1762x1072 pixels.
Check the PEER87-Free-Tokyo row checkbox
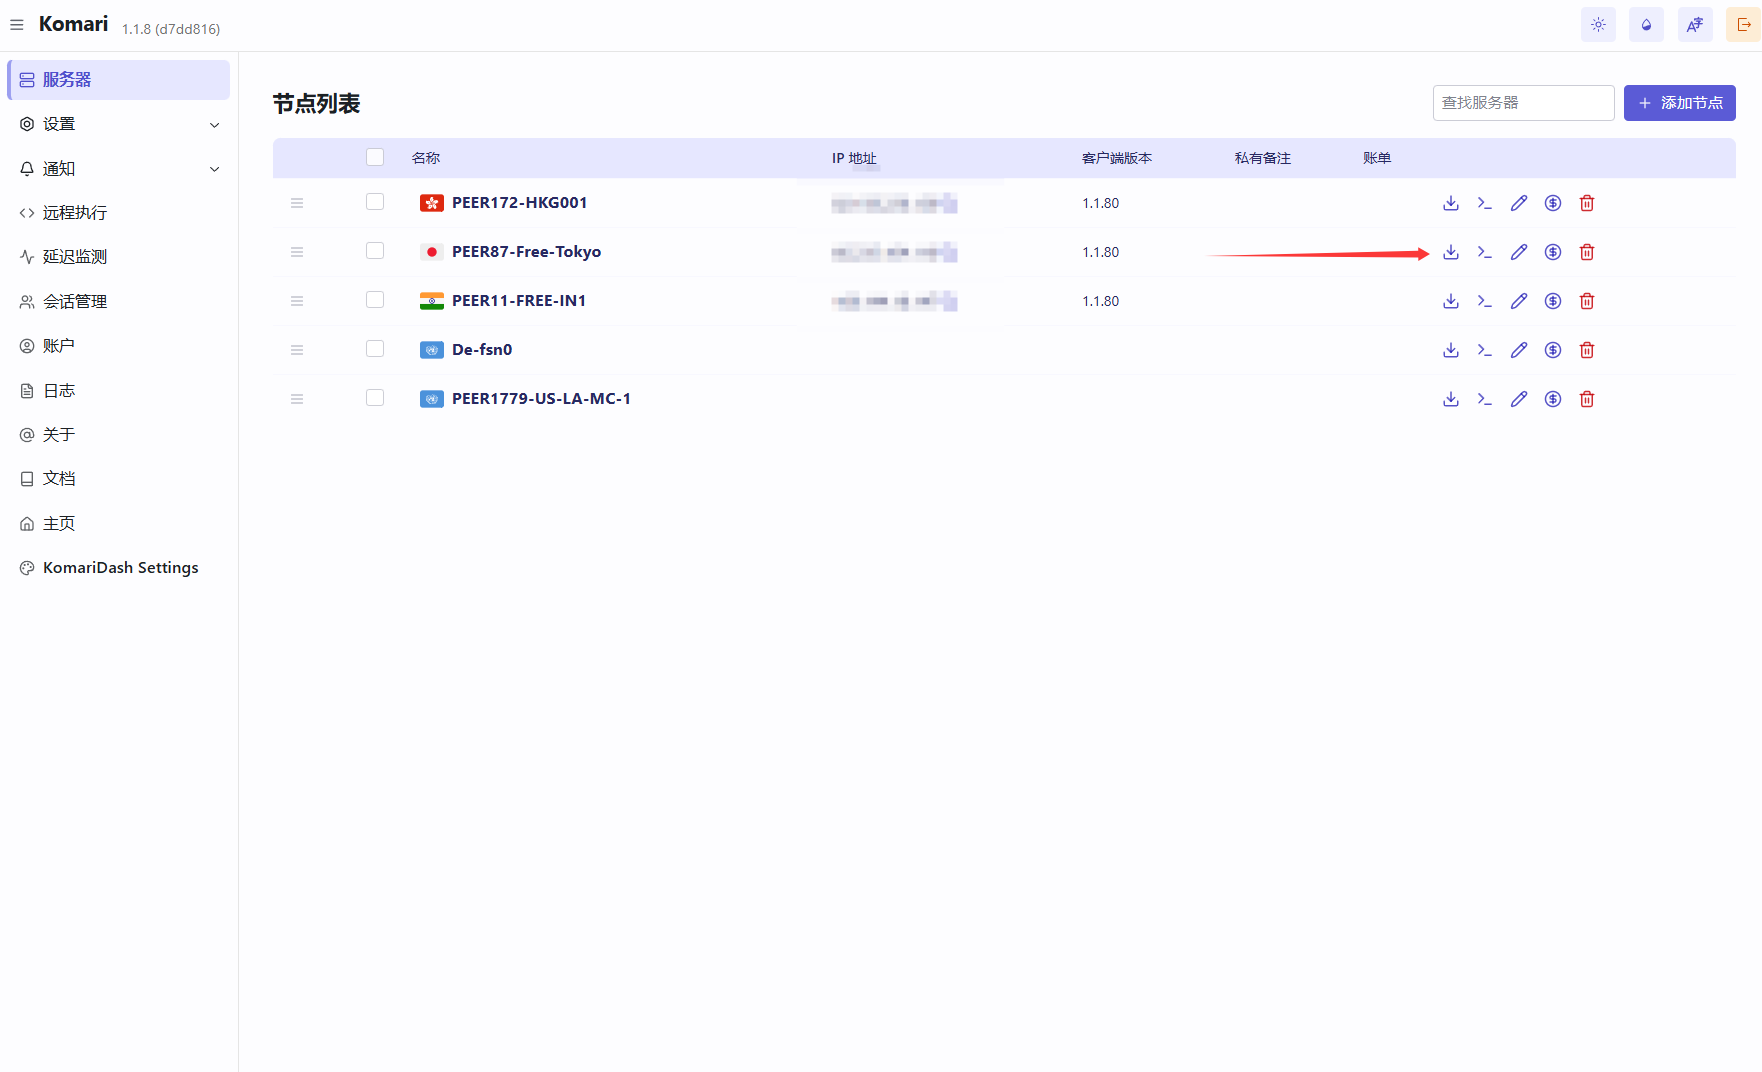pos(375,251)
